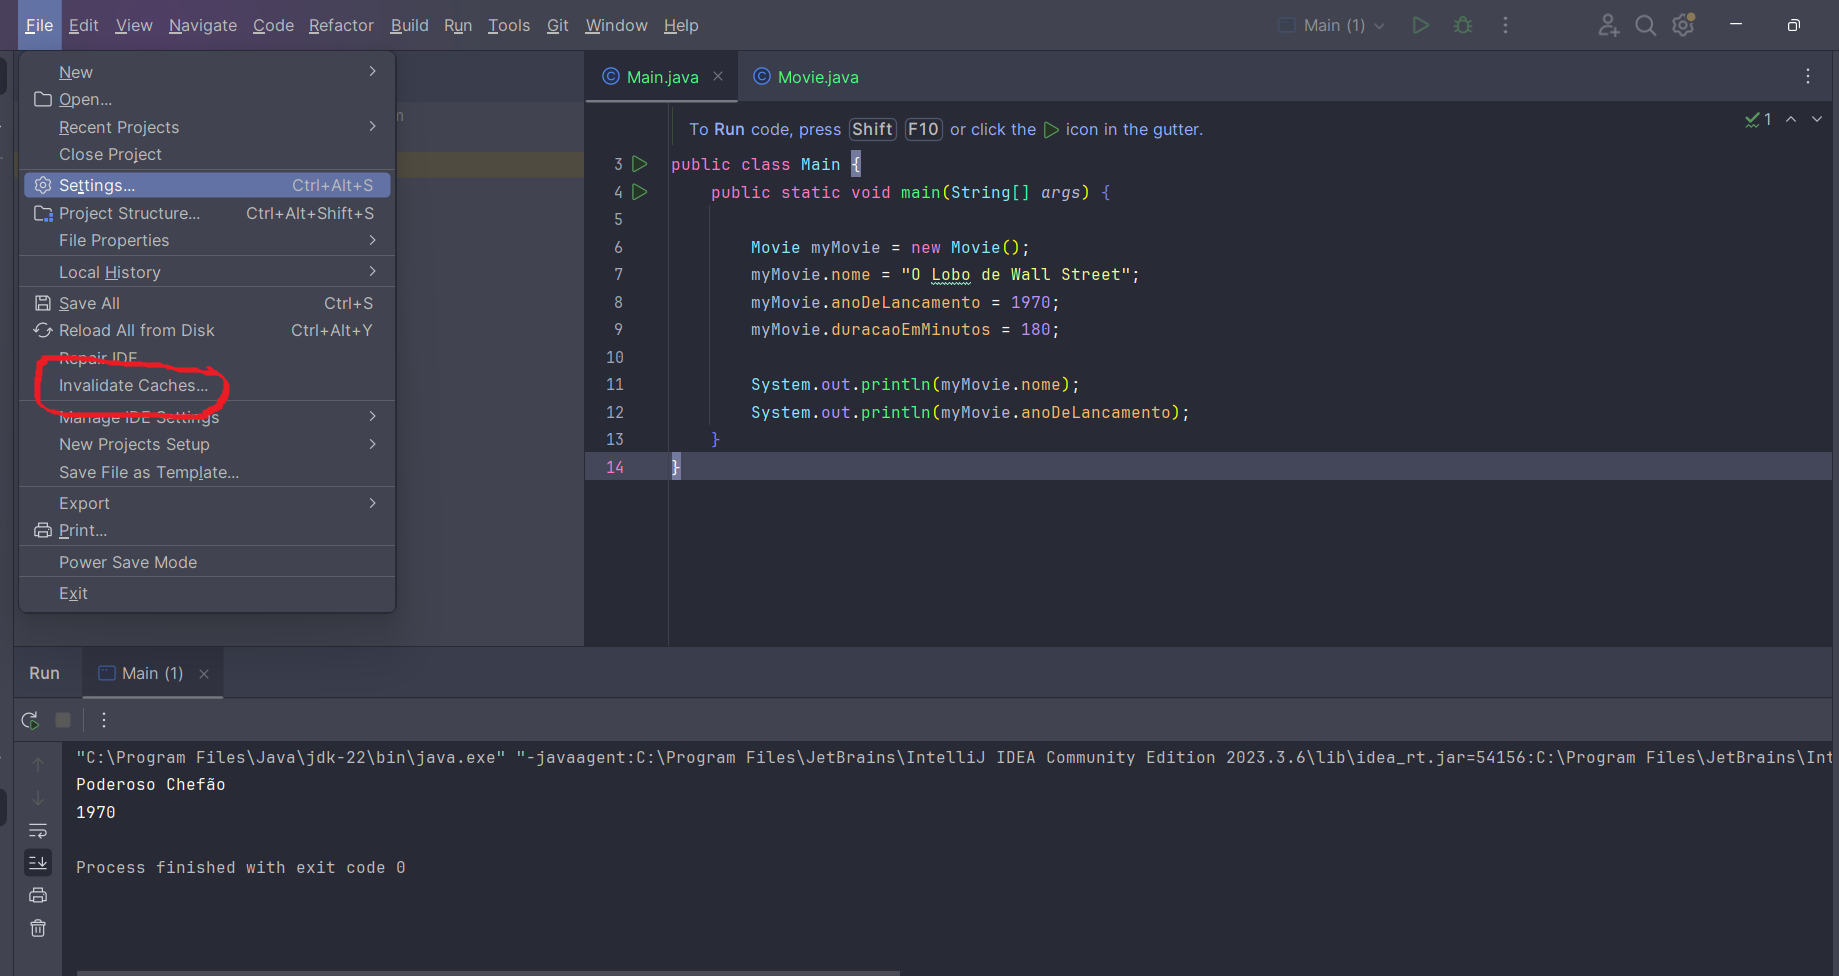Start debugging with the bug icon

(1463, 25)
